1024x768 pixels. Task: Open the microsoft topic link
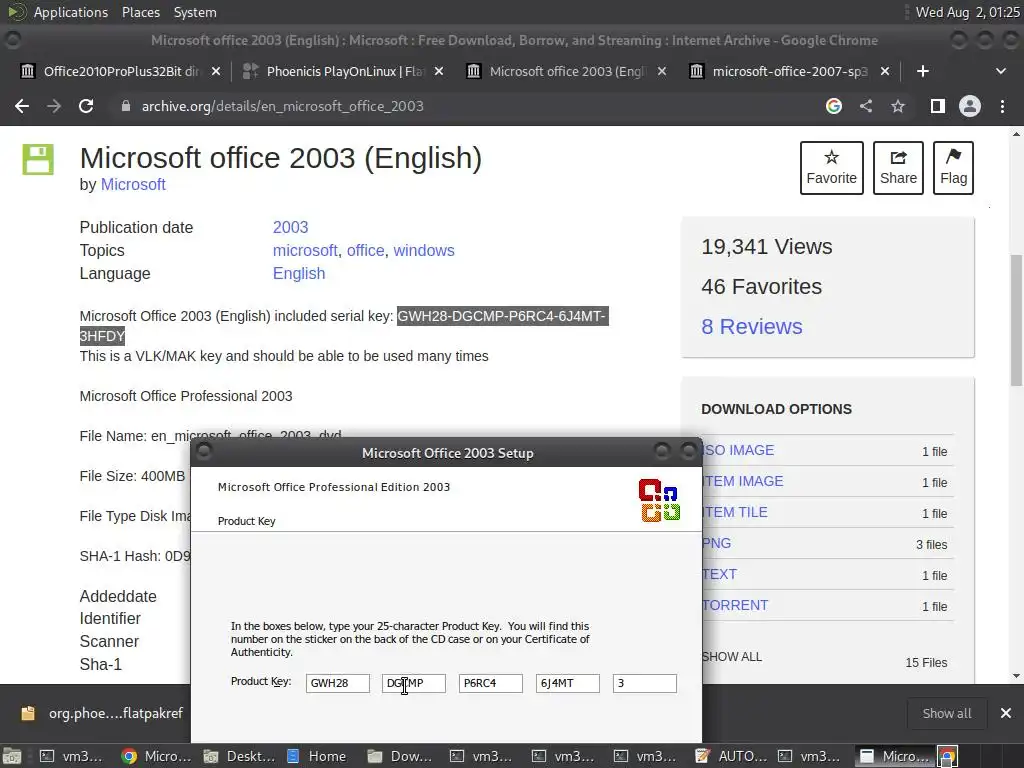point(305,250)
